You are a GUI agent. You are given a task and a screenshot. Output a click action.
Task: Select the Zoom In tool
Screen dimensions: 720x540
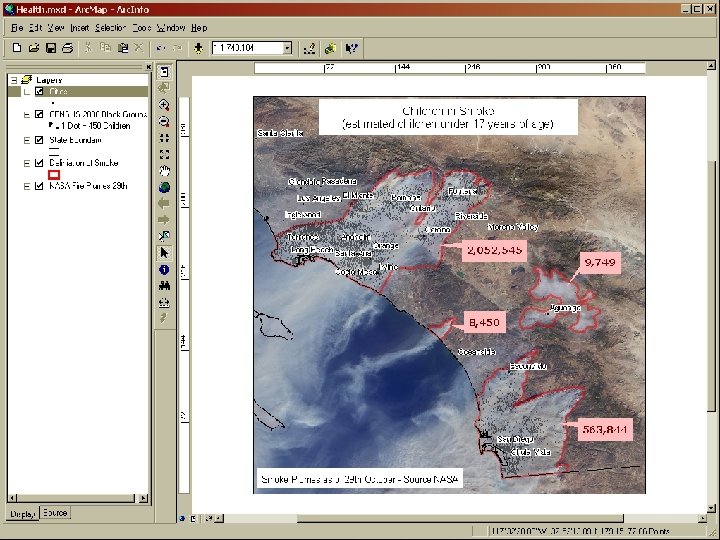coord(164,105)
